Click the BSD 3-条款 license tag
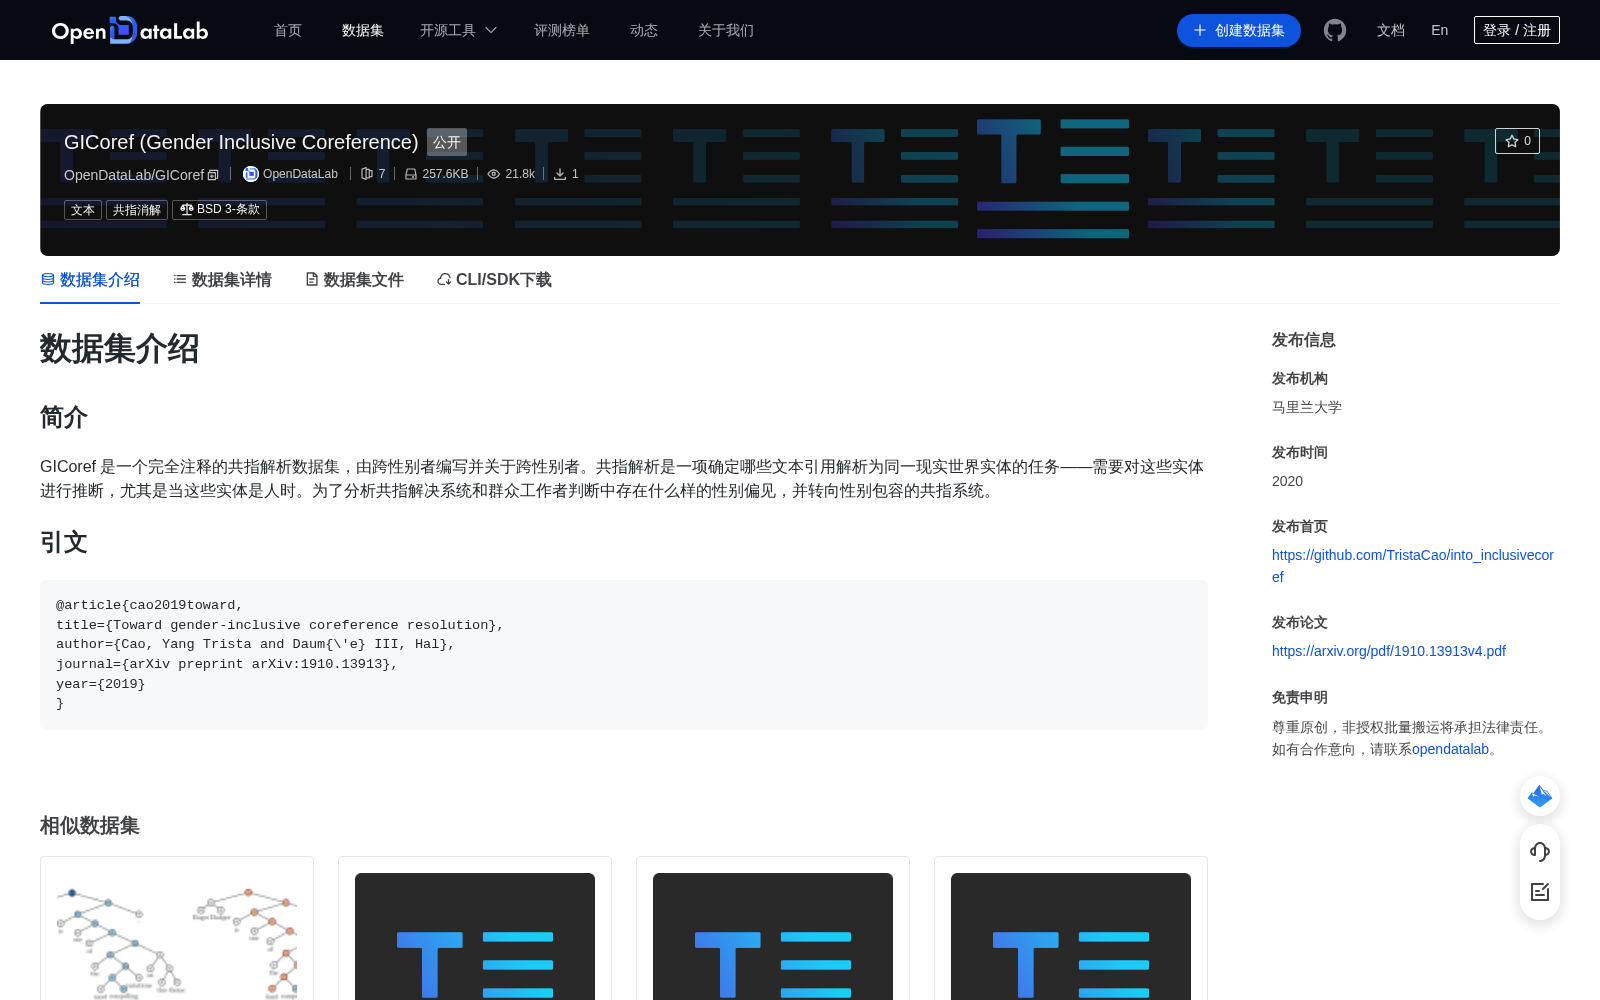Image resolution: width=1600 pixels, height=1000 pixels. tap(219, 210)
